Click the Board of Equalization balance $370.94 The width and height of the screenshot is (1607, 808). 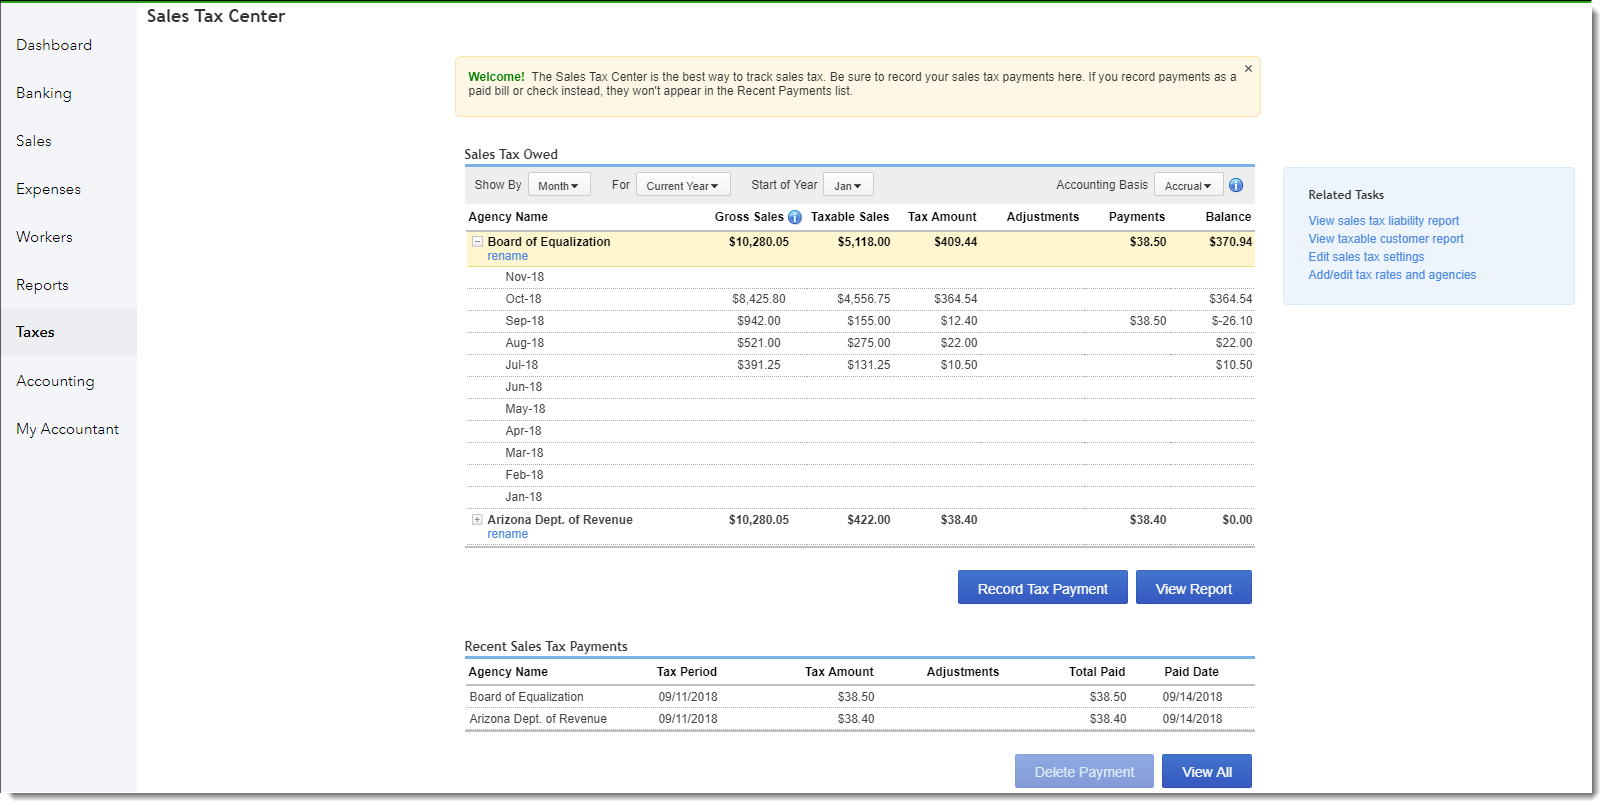1230,242
